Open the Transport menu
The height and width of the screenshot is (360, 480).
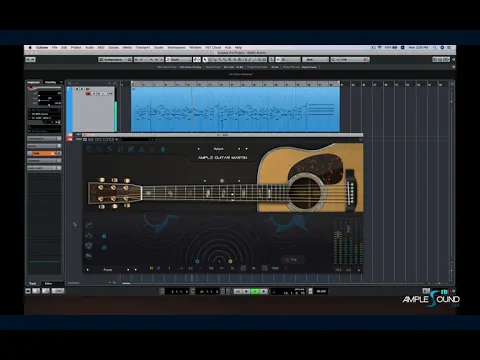tap(143, 48)
